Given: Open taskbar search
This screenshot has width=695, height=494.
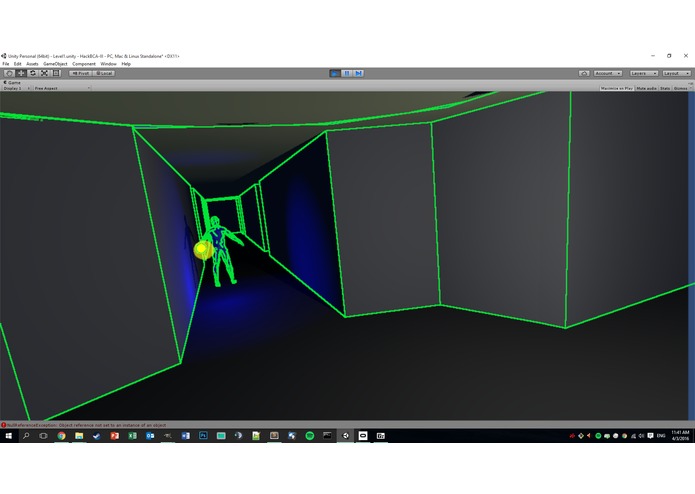Looking at the screenshot, I should pyautogui.click(x=26, y=436).
